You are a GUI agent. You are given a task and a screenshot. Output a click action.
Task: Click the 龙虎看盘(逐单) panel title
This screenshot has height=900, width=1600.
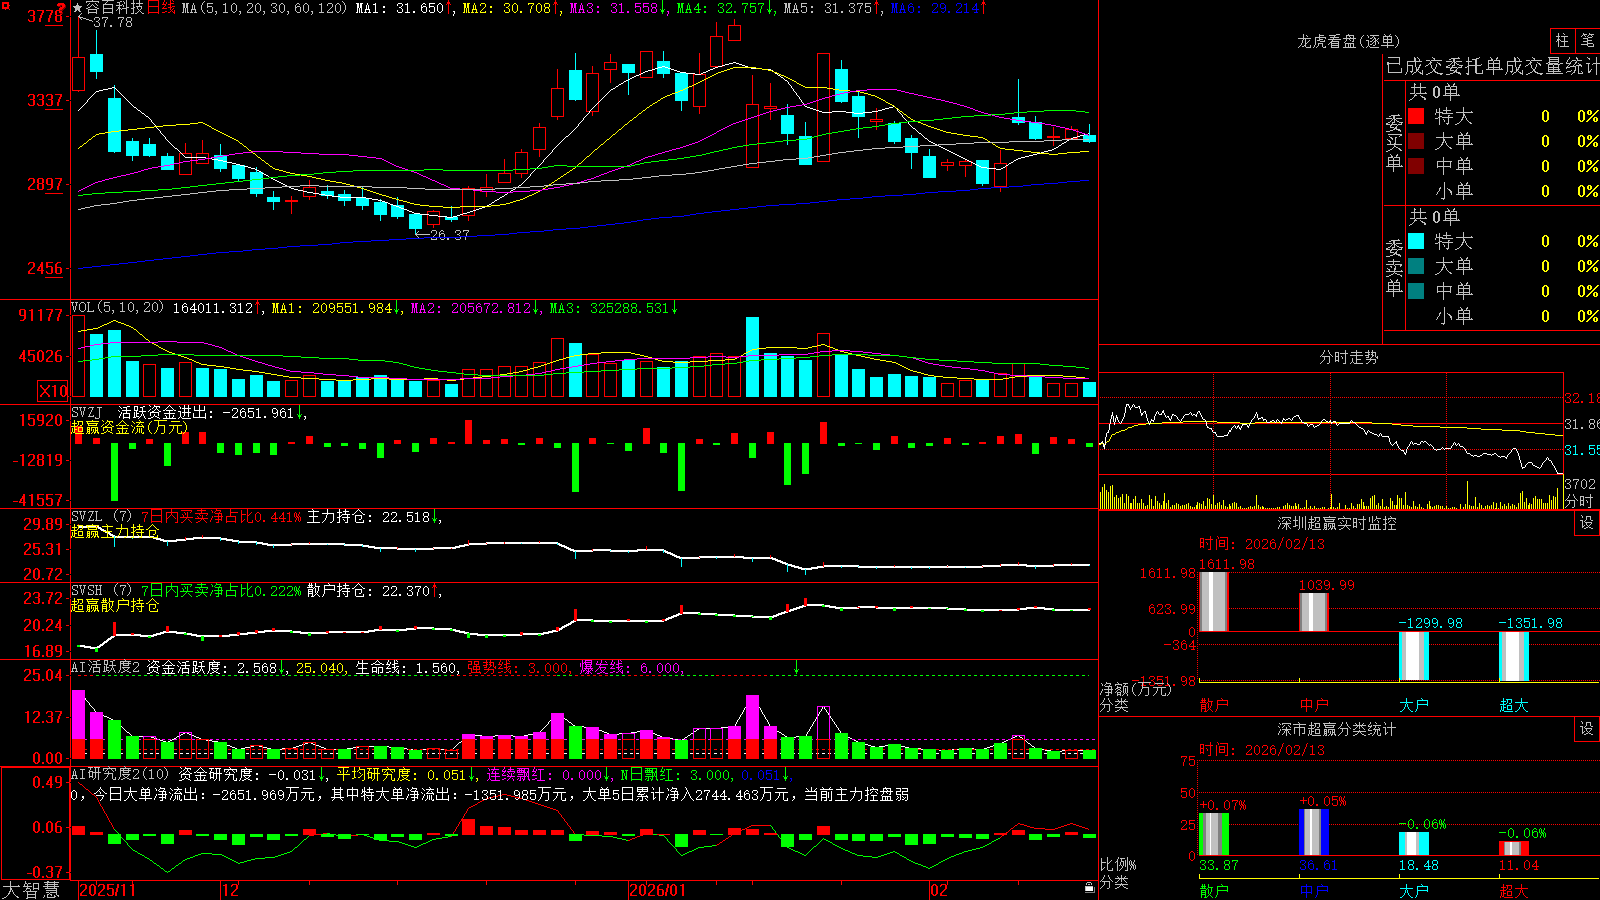tap(1348, 41)
